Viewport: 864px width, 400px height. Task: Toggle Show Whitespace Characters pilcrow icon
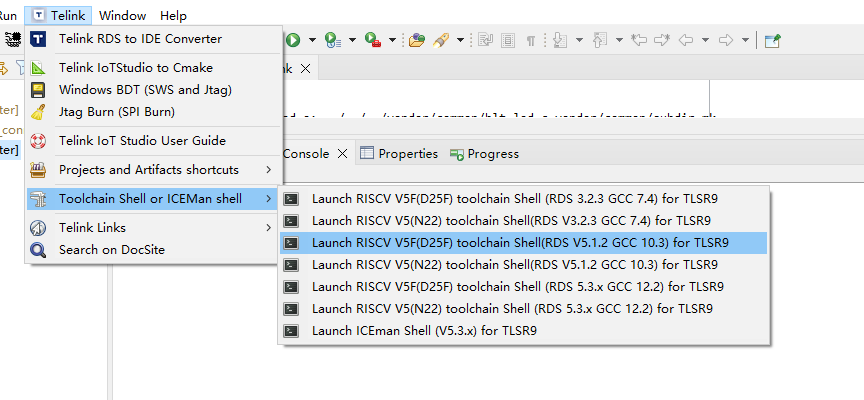point(531,40)
